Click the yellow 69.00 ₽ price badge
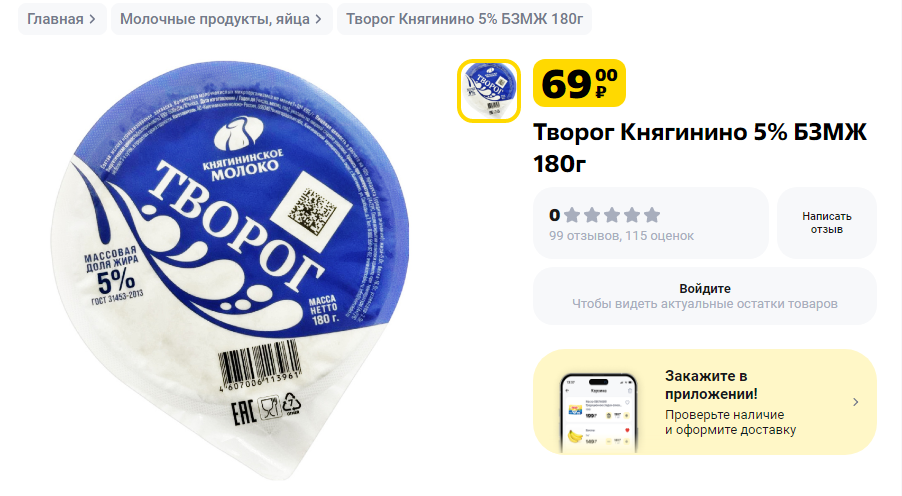The height and width of the screenshot is (496, 902). click(x=579, y=83)
